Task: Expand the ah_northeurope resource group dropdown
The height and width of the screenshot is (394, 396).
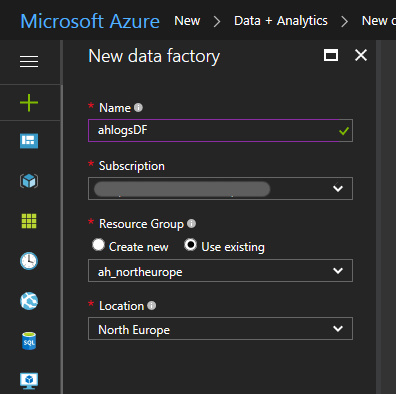Action: tap(220, 271)
